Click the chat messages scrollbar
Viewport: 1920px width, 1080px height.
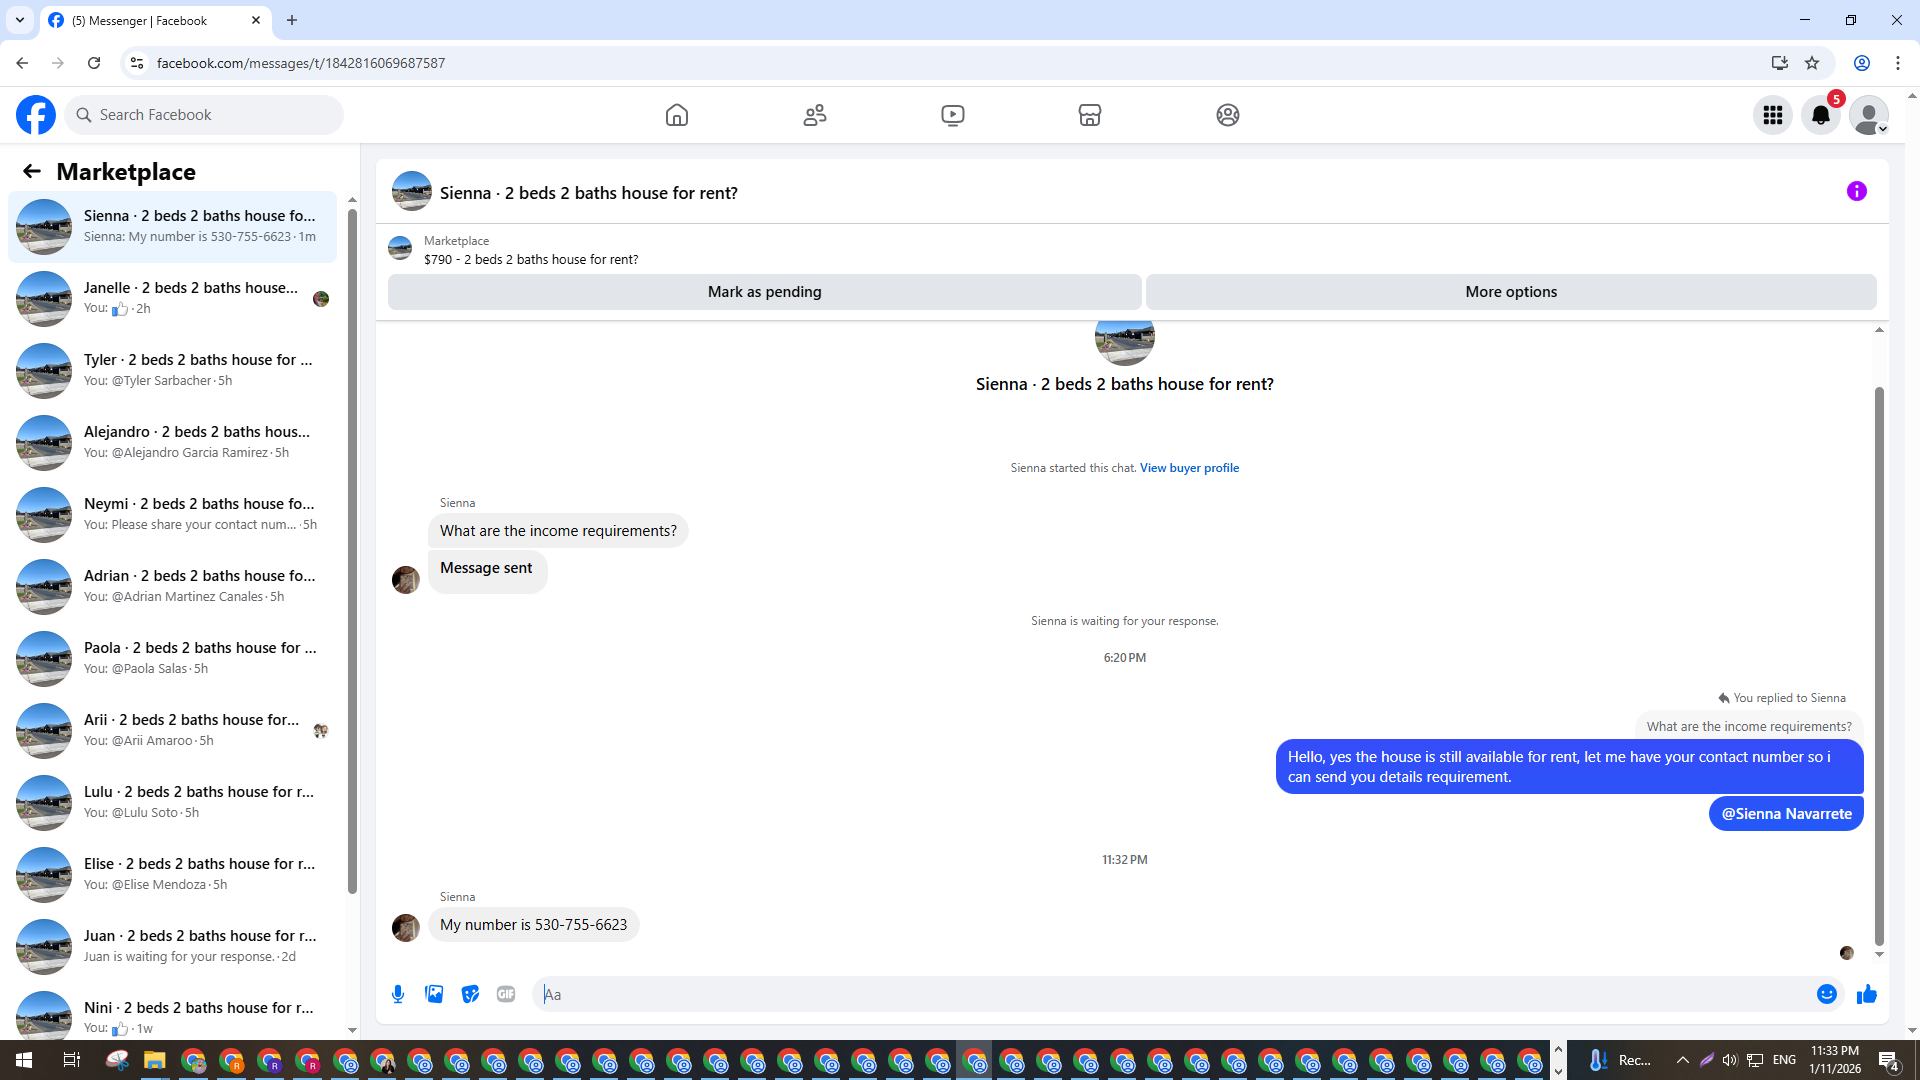(1879, 665)
